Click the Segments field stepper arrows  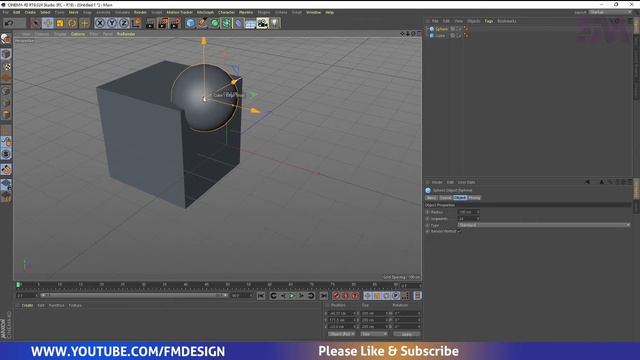pos(478,218)
